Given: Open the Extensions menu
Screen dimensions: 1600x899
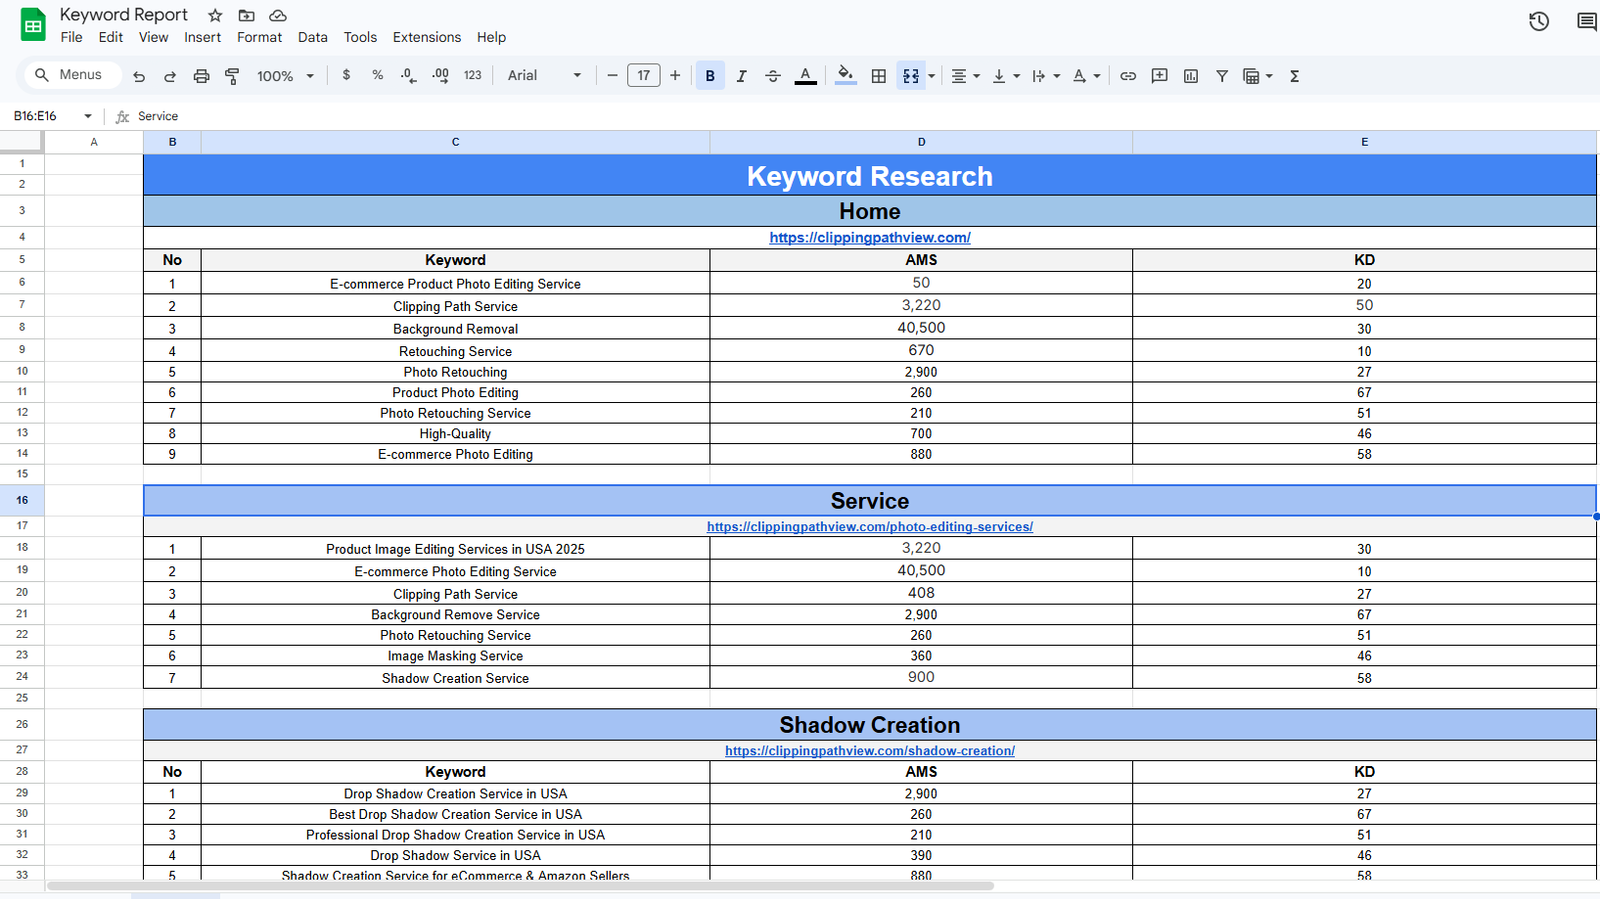Looking at the screenshot, I should click(x=426, y=37).
